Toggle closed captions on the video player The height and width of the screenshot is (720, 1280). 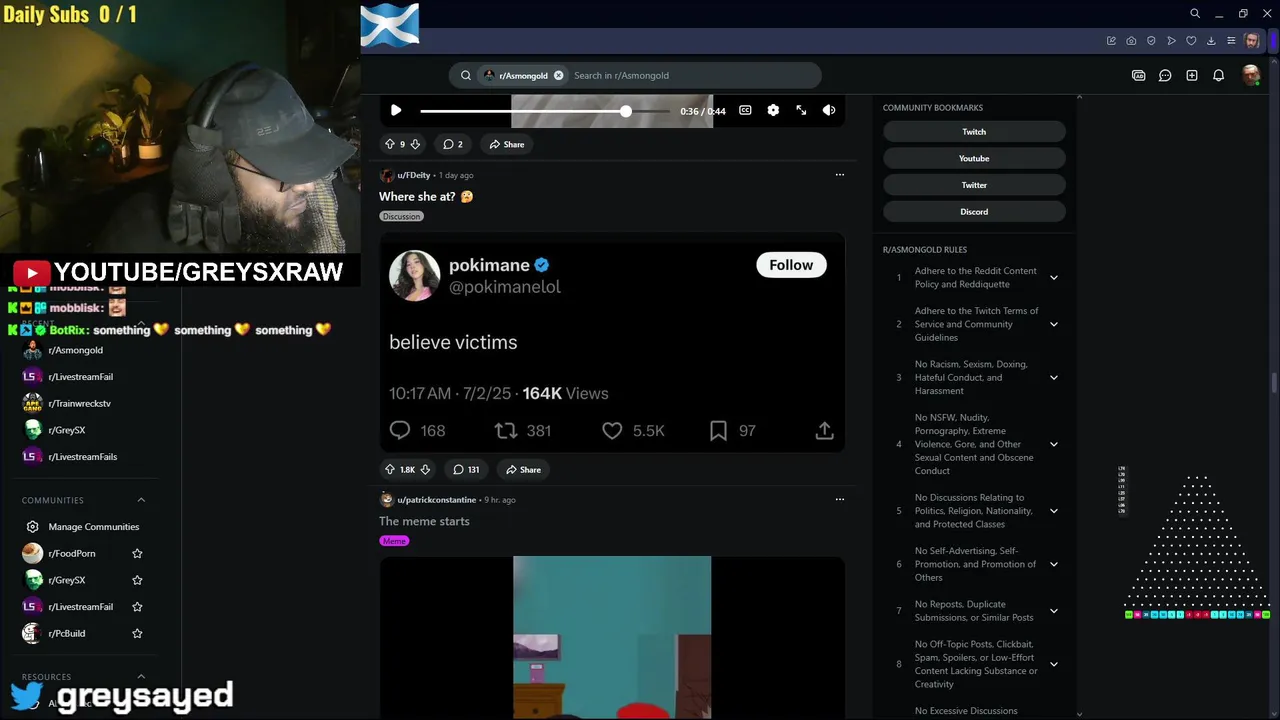[x=745, y=110]
